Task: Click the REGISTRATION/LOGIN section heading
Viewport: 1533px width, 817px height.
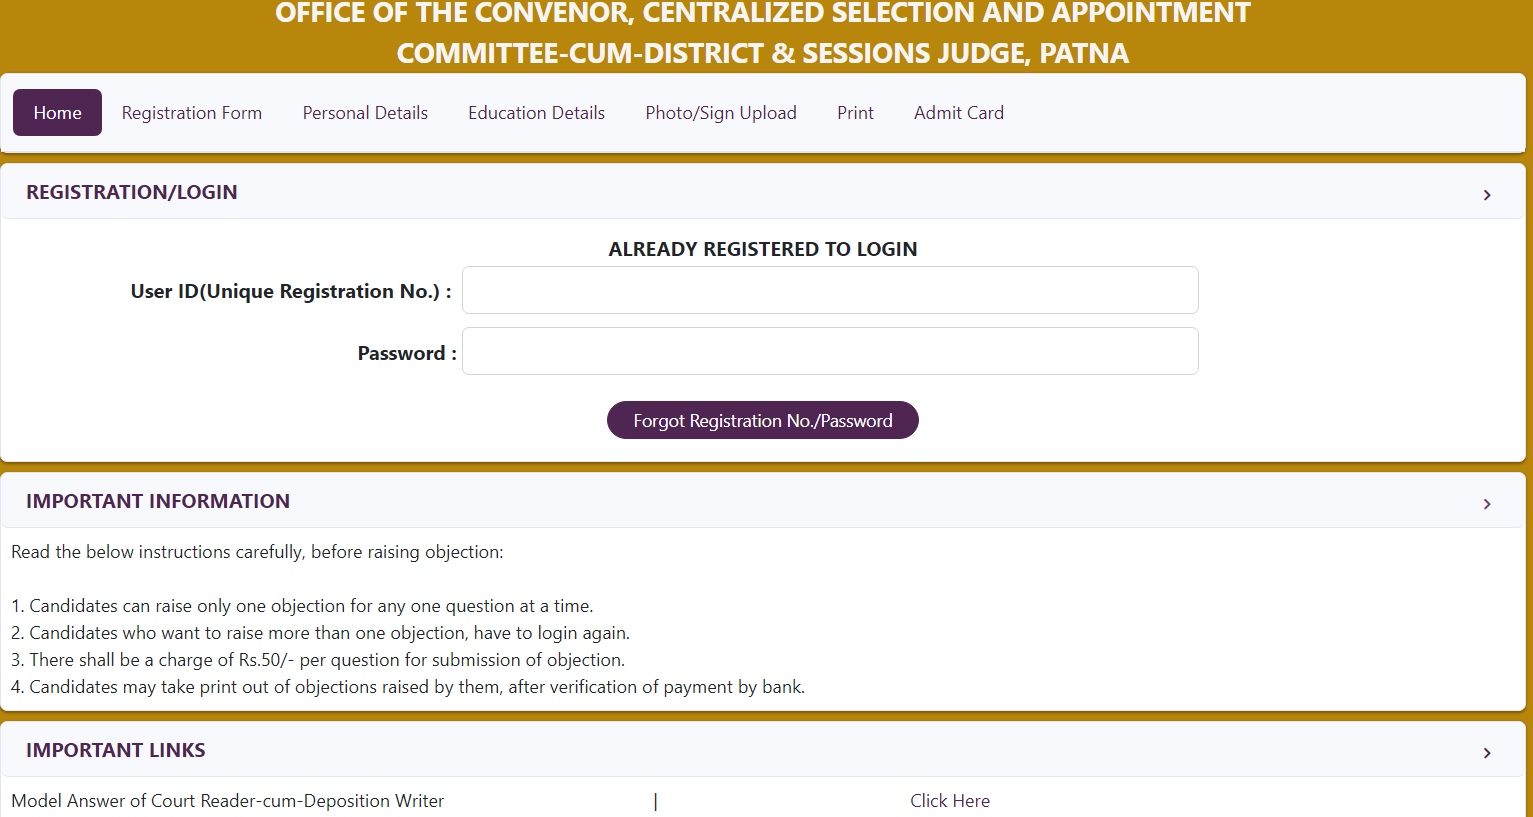Action: [132, 192]
